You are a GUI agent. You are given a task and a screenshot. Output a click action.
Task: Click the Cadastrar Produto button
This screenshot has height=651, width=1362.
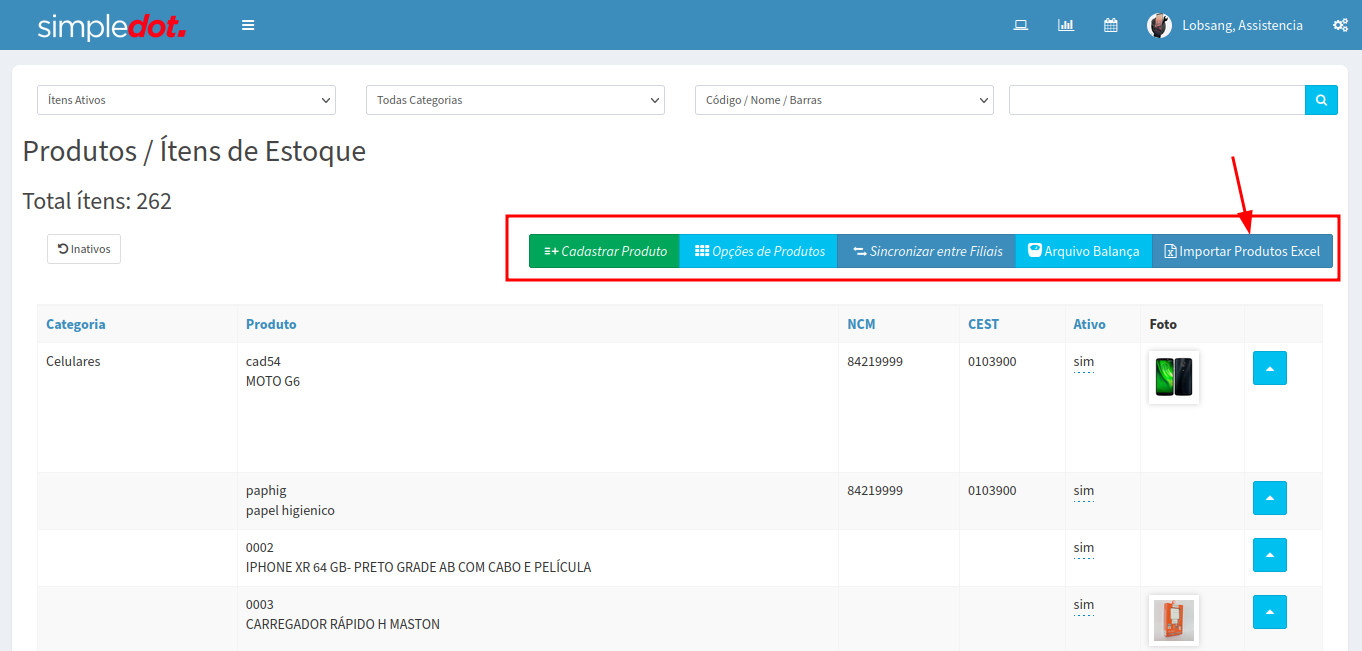(x=604, y=251)
